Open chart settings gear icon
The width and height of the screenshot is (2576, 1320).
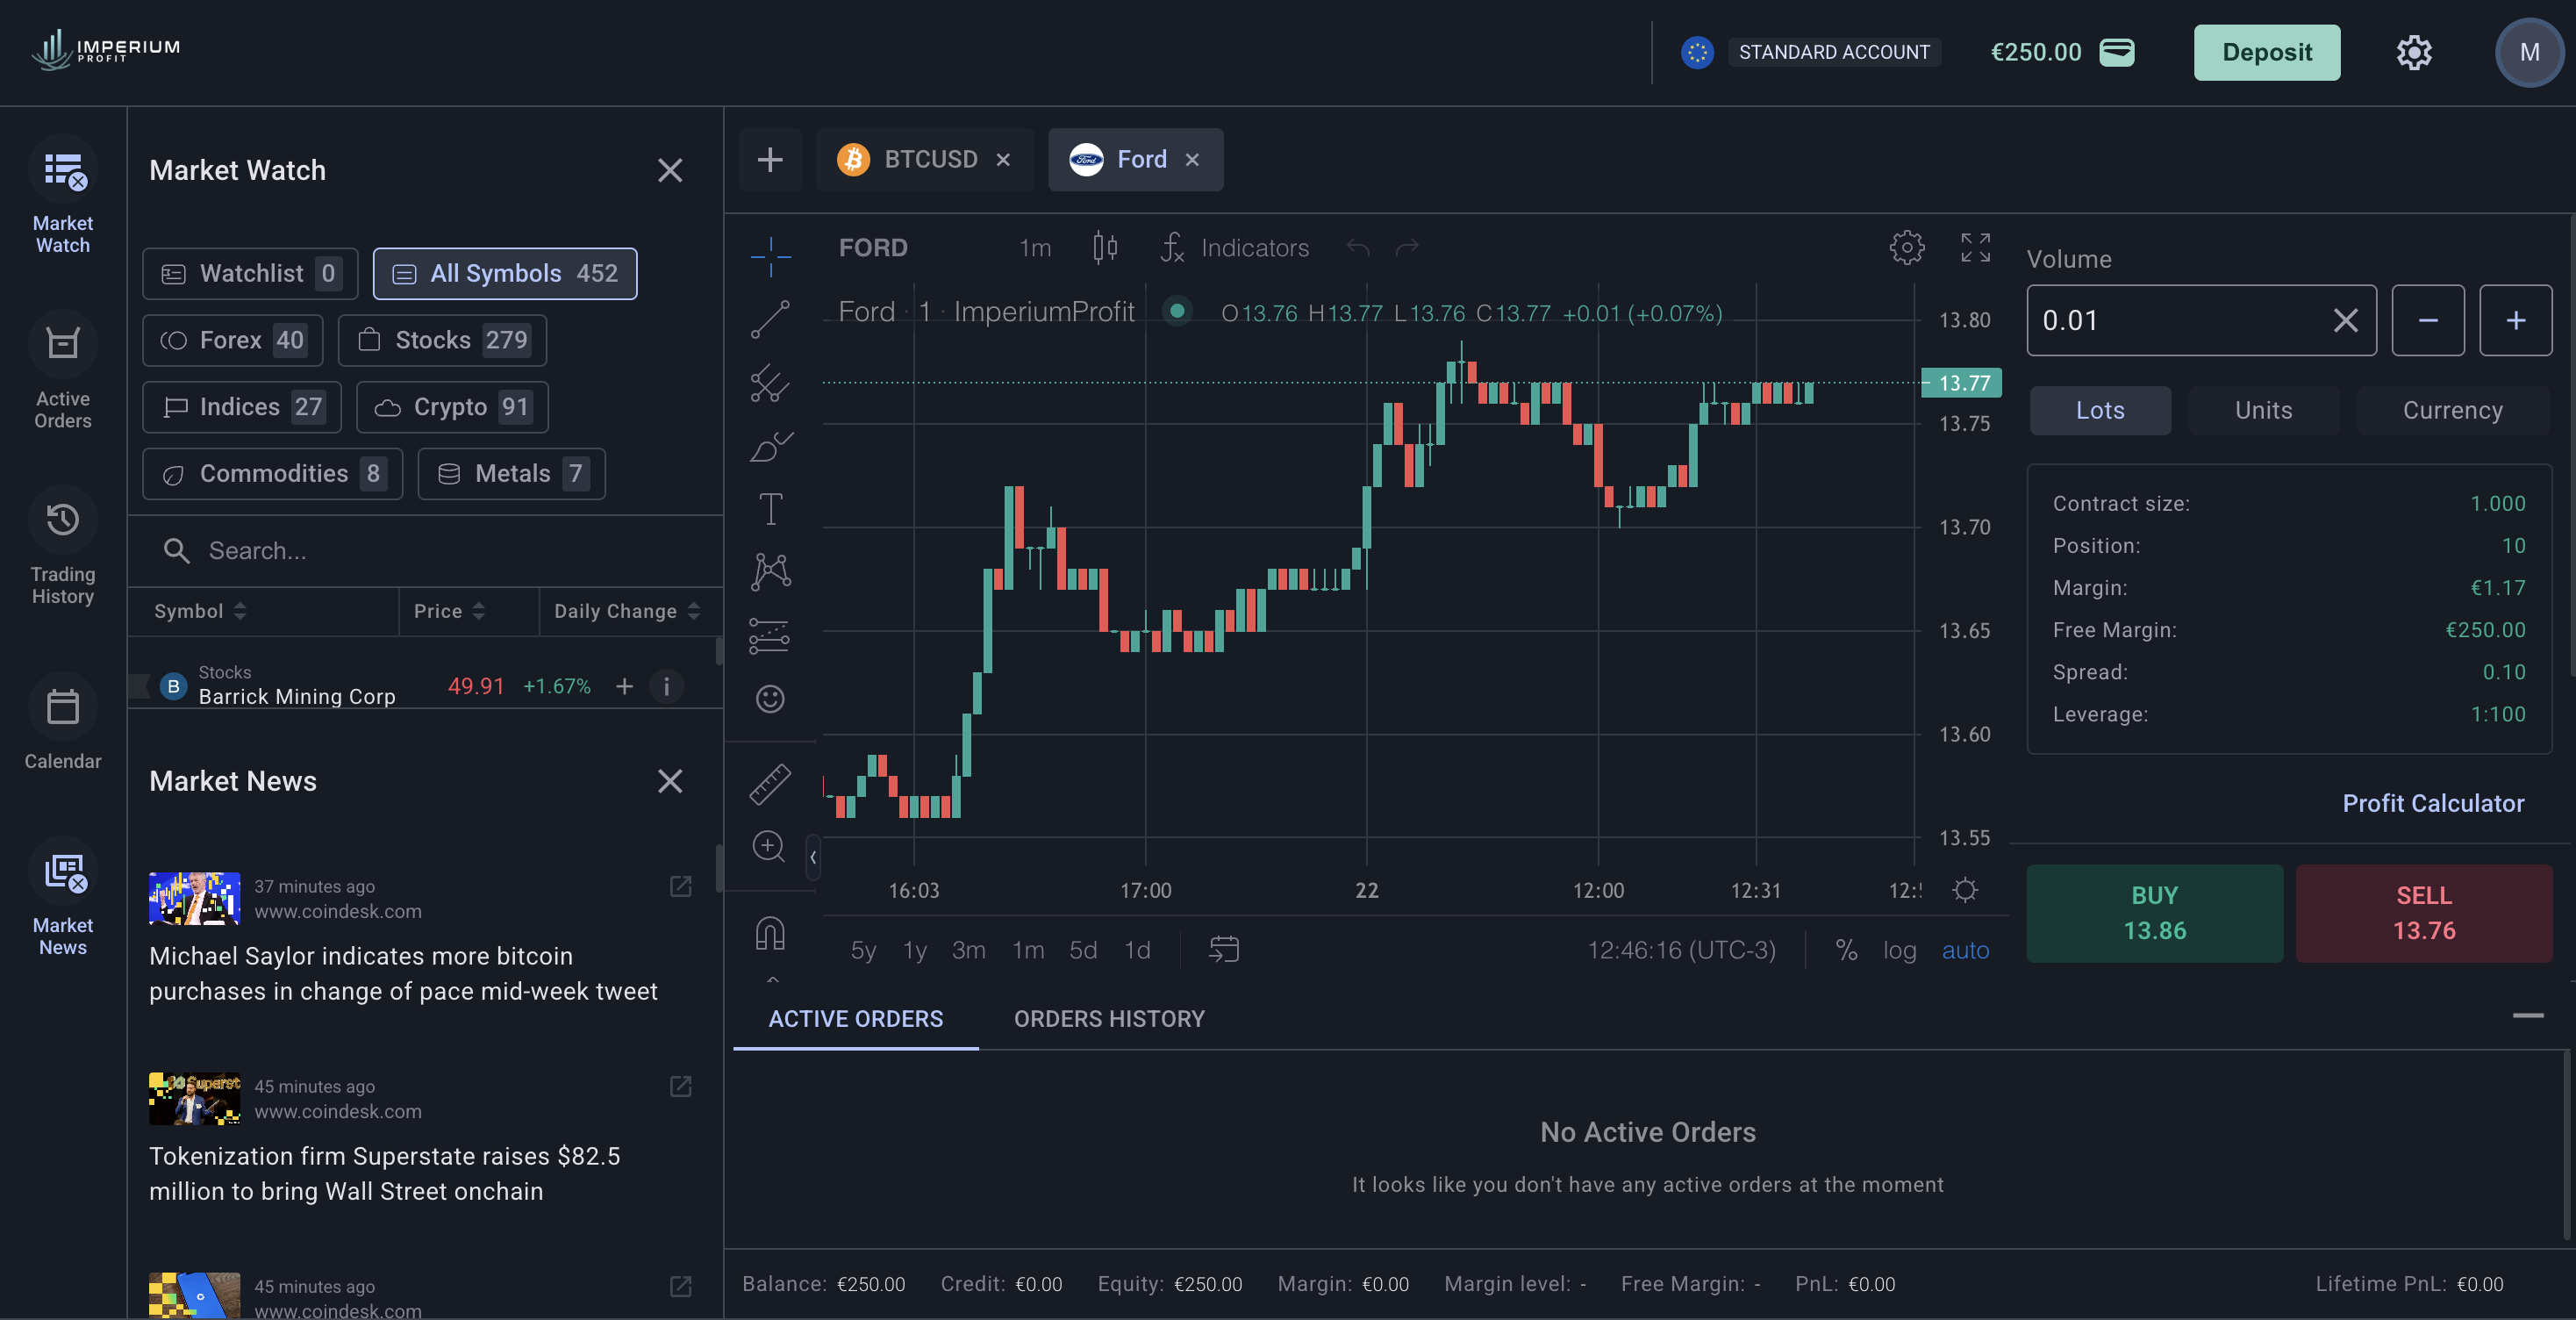pyautogui.click(x=1906, y=247)
